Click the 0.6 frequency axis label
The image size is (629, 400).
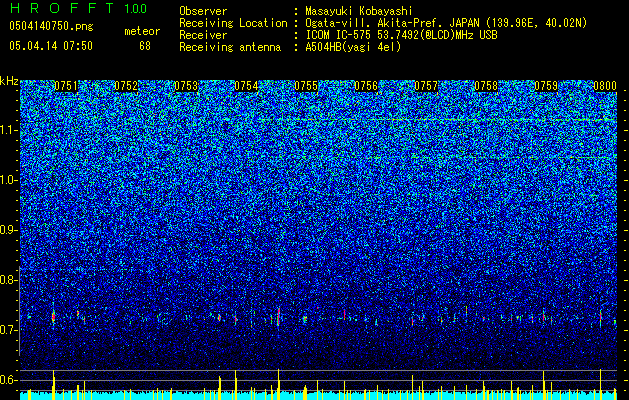[x=8, y=380]
